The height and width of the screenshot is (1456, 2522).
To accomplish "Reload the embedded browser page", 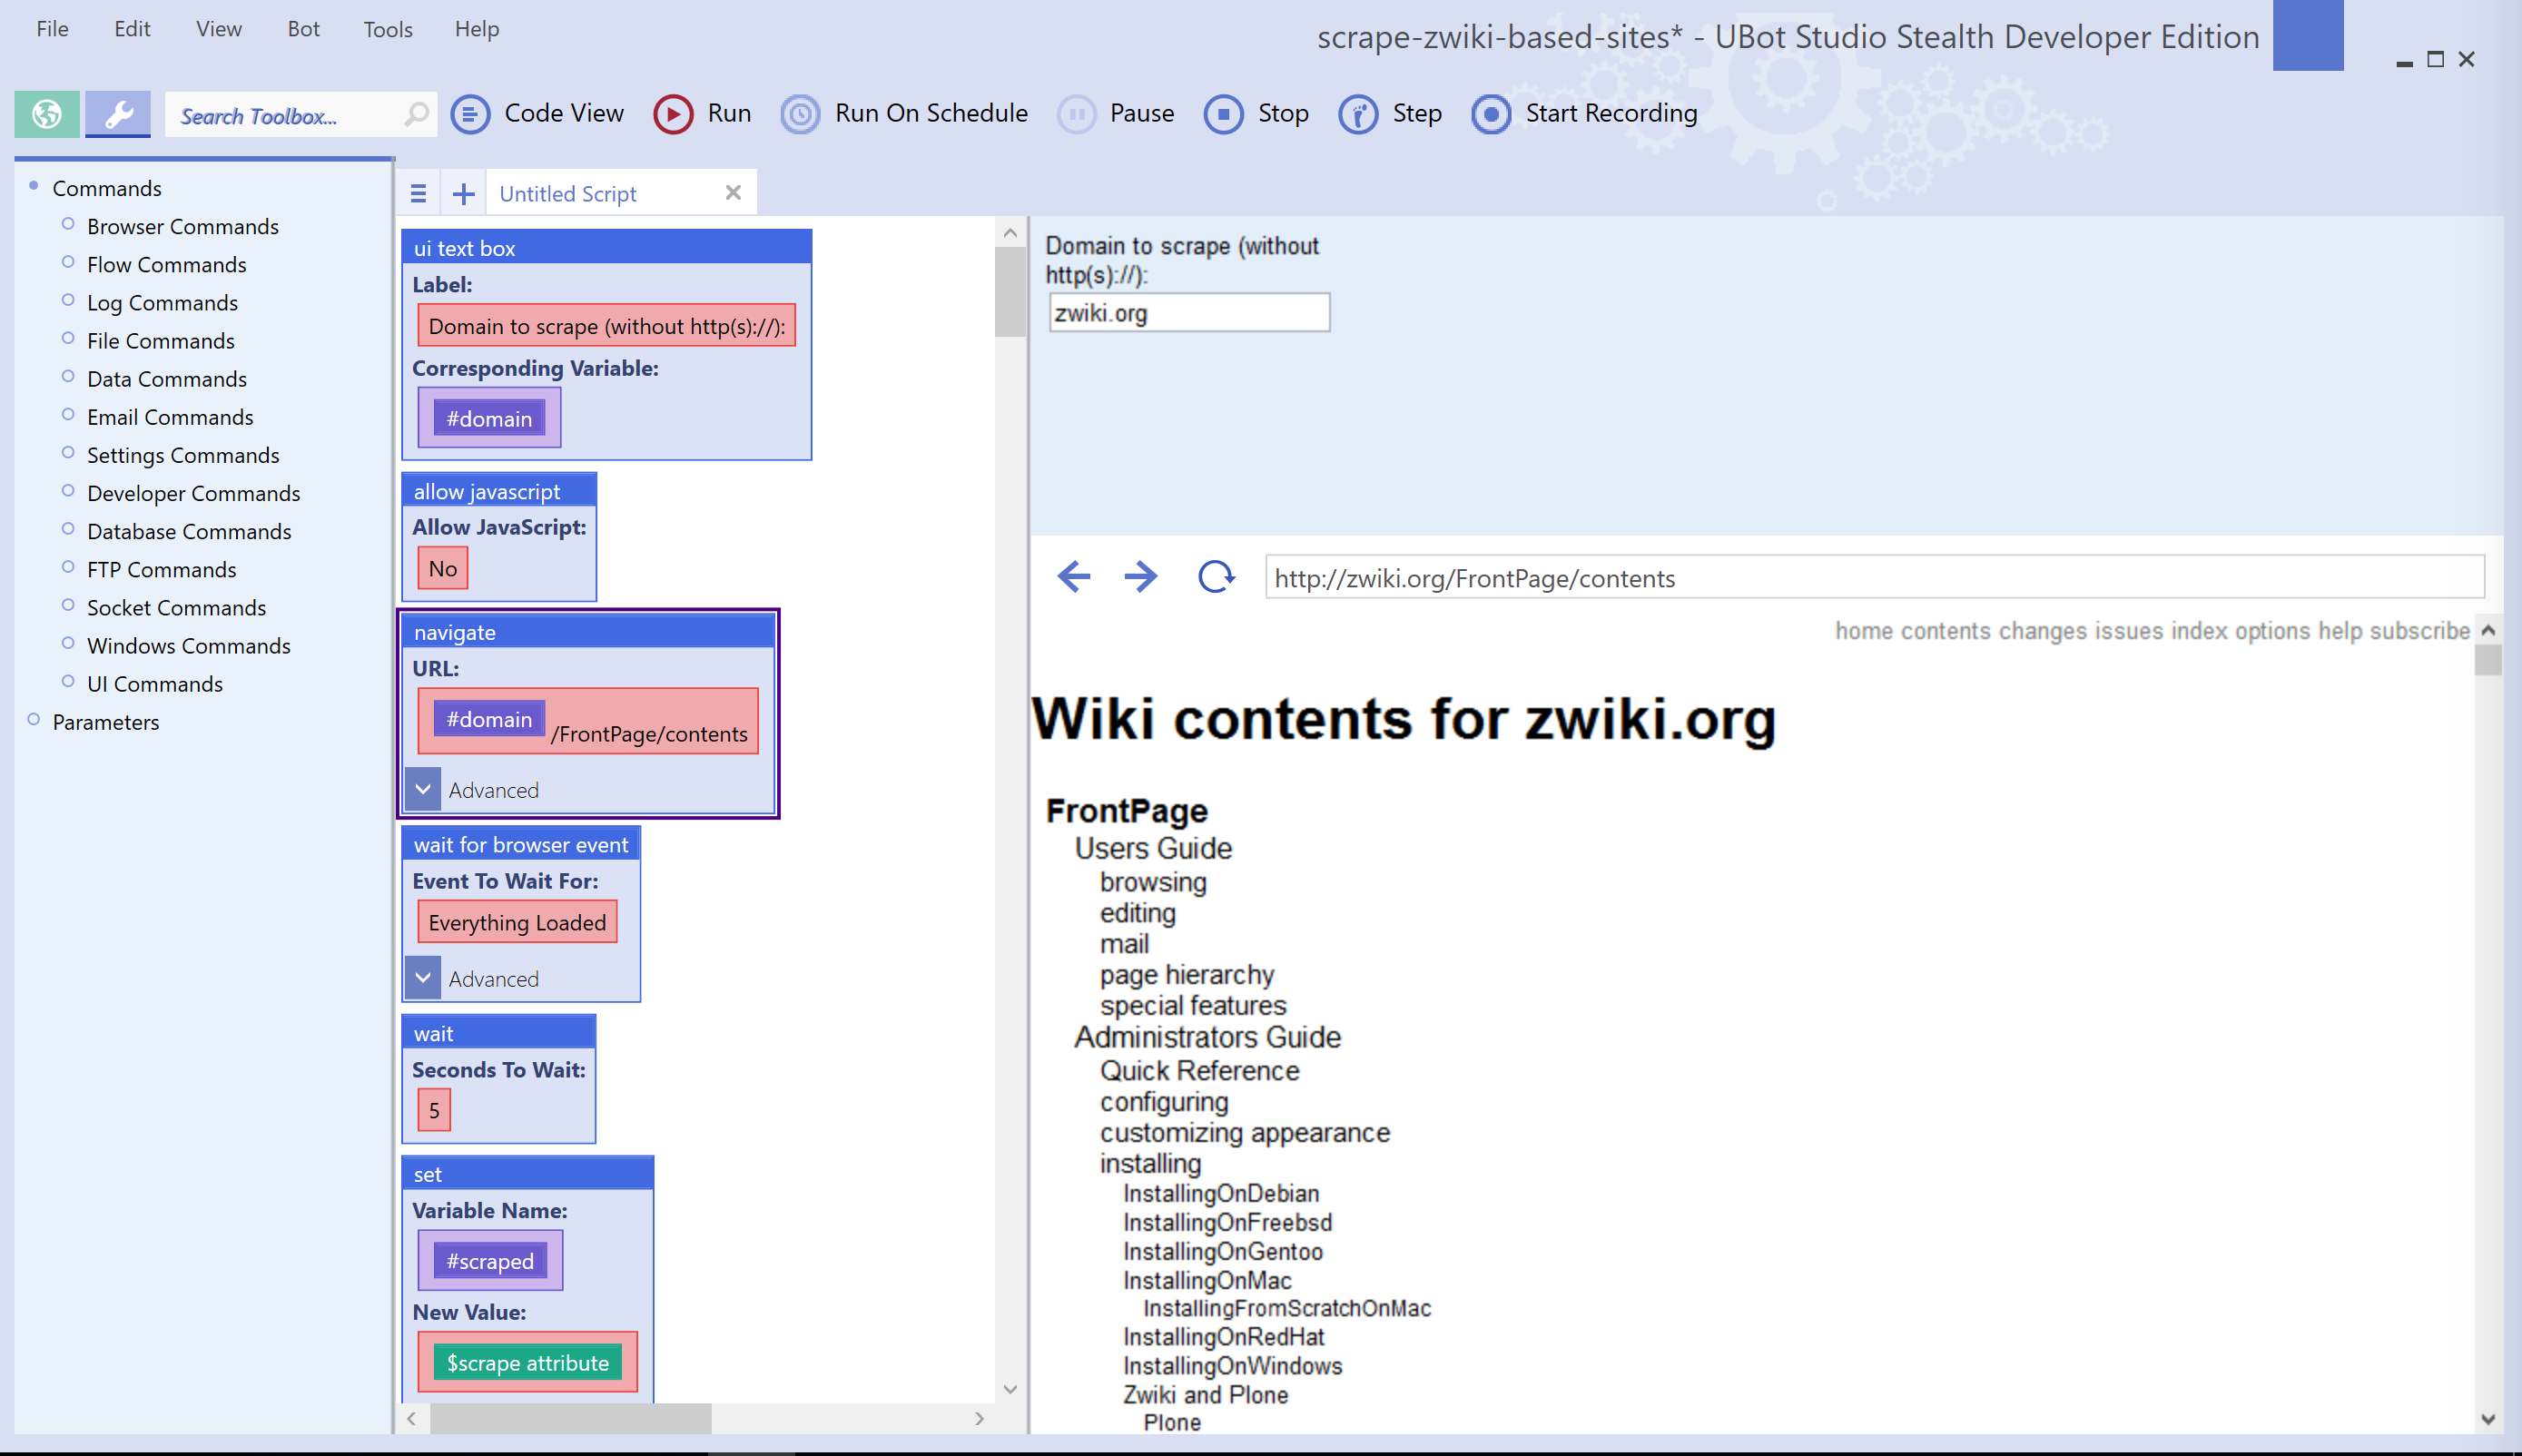I will 1216,577.
